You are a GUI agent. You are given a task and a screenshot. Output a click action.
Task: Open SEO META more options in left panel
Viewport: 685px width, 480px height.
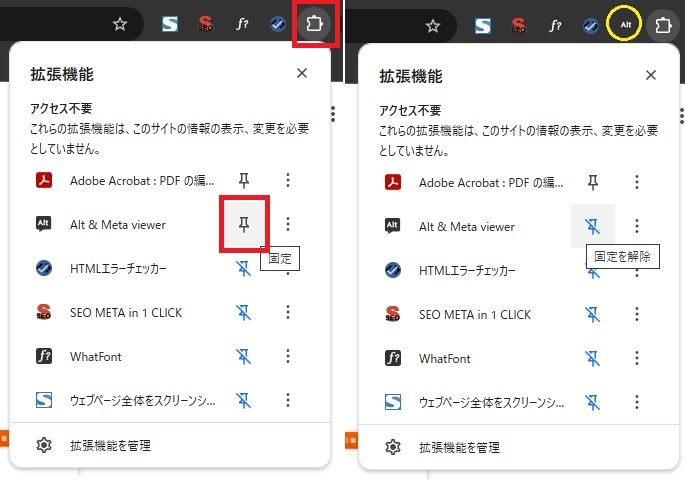(288, 312)
